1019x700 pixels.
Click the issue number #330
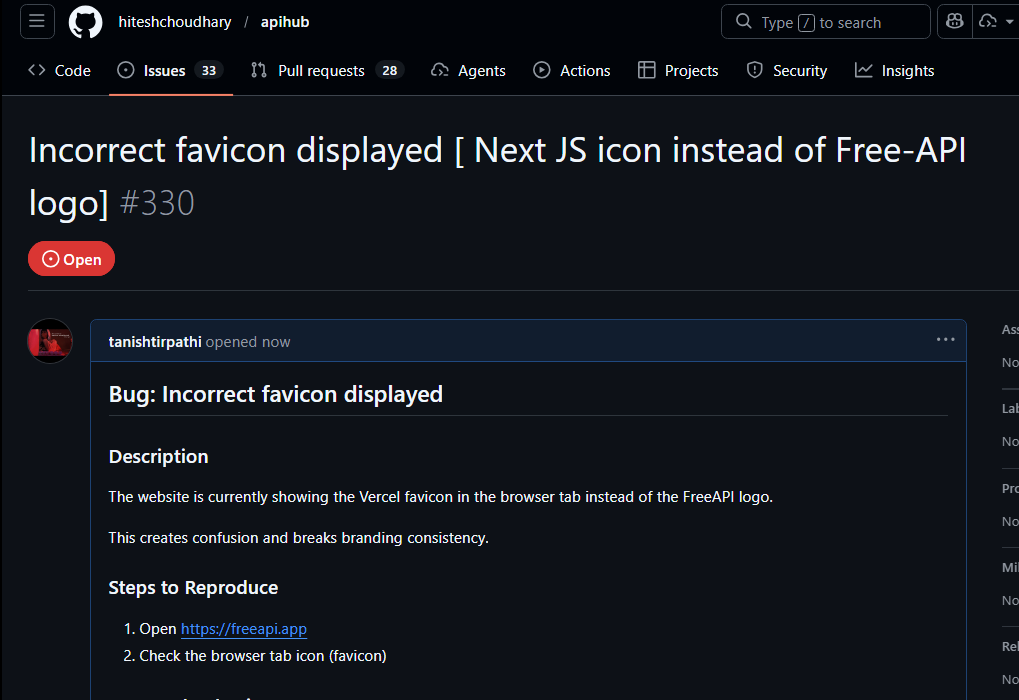[157, 203]
